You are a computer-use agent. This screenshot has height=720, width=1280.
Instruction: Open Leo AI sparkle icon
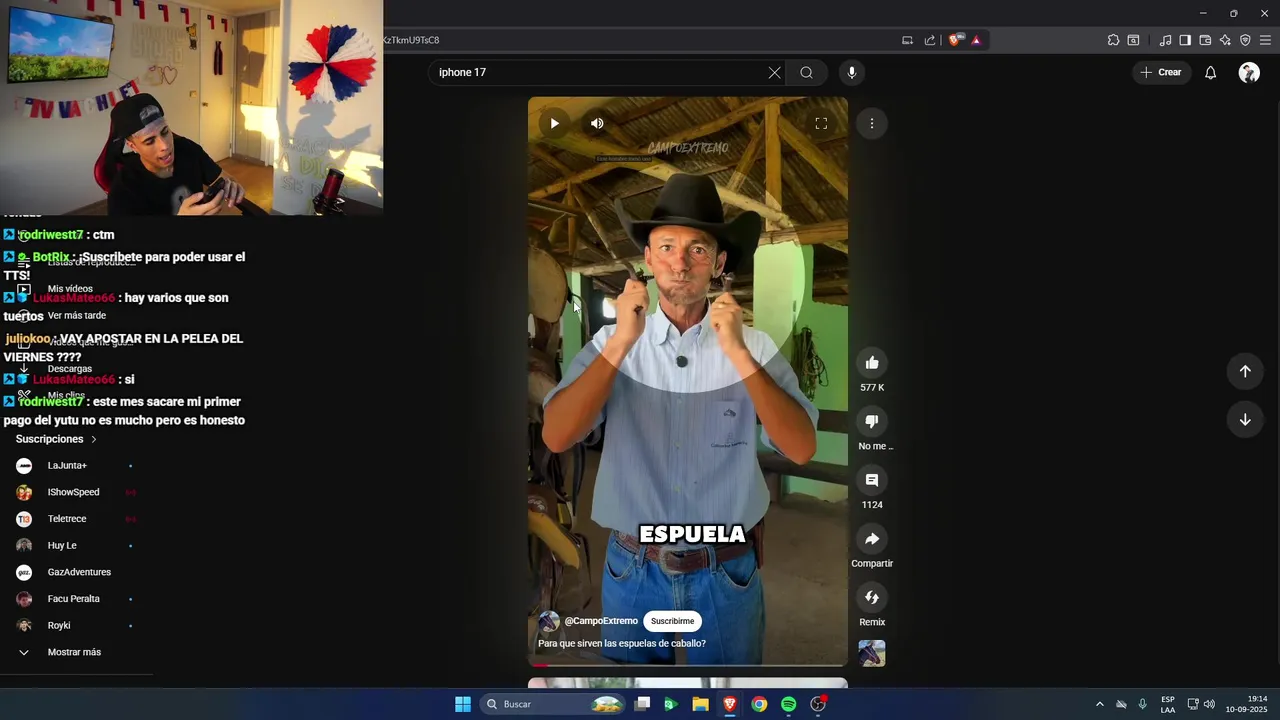pos(1225,40)
